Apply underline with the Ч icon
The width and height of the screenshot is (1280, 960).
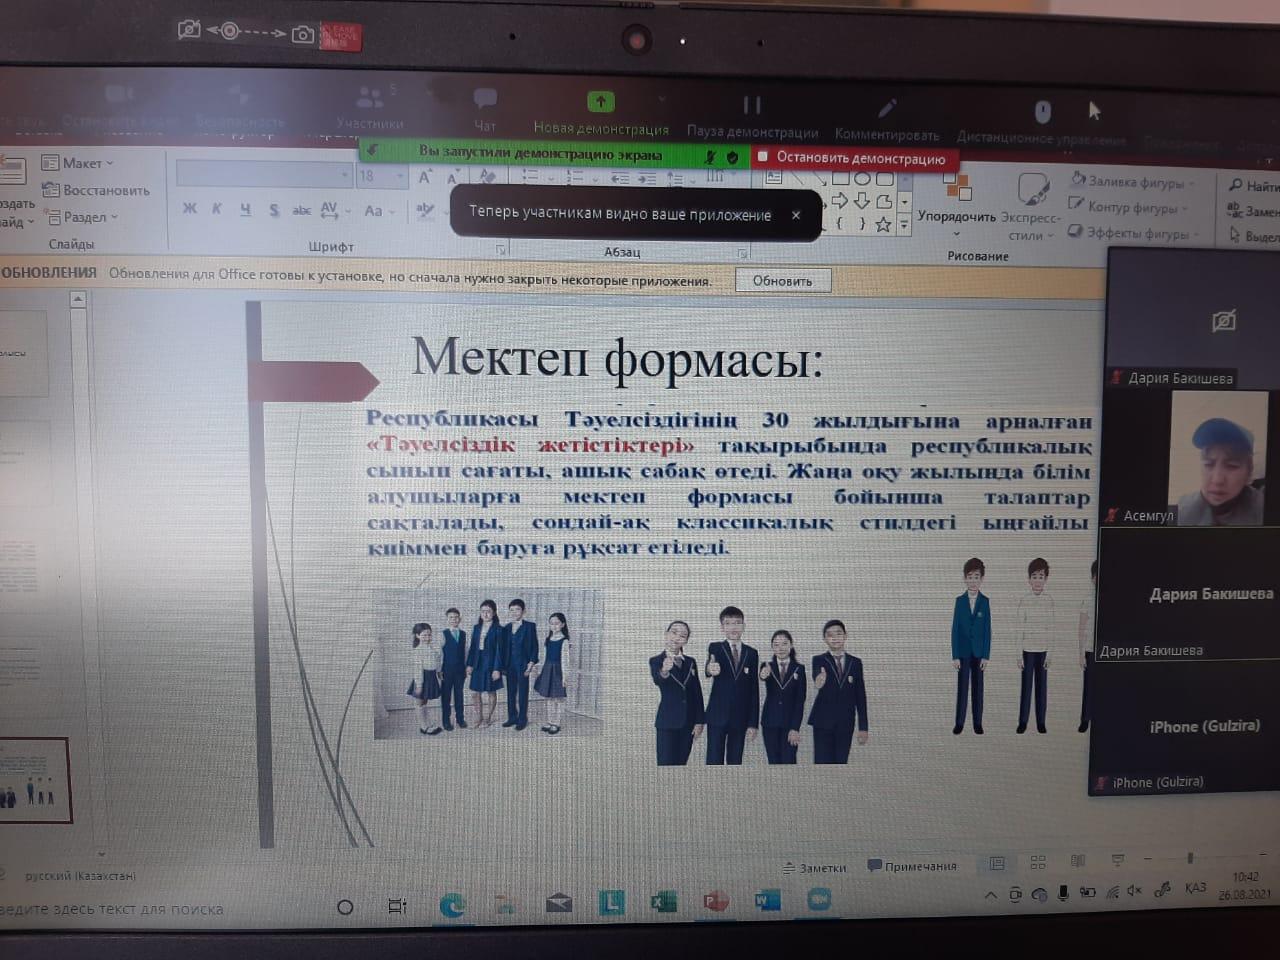245,209
